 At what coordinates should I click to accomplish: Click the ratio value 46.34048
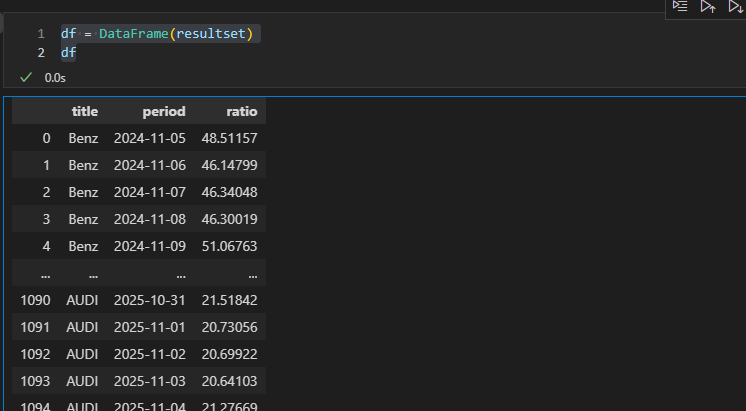[x=229, y=192]
